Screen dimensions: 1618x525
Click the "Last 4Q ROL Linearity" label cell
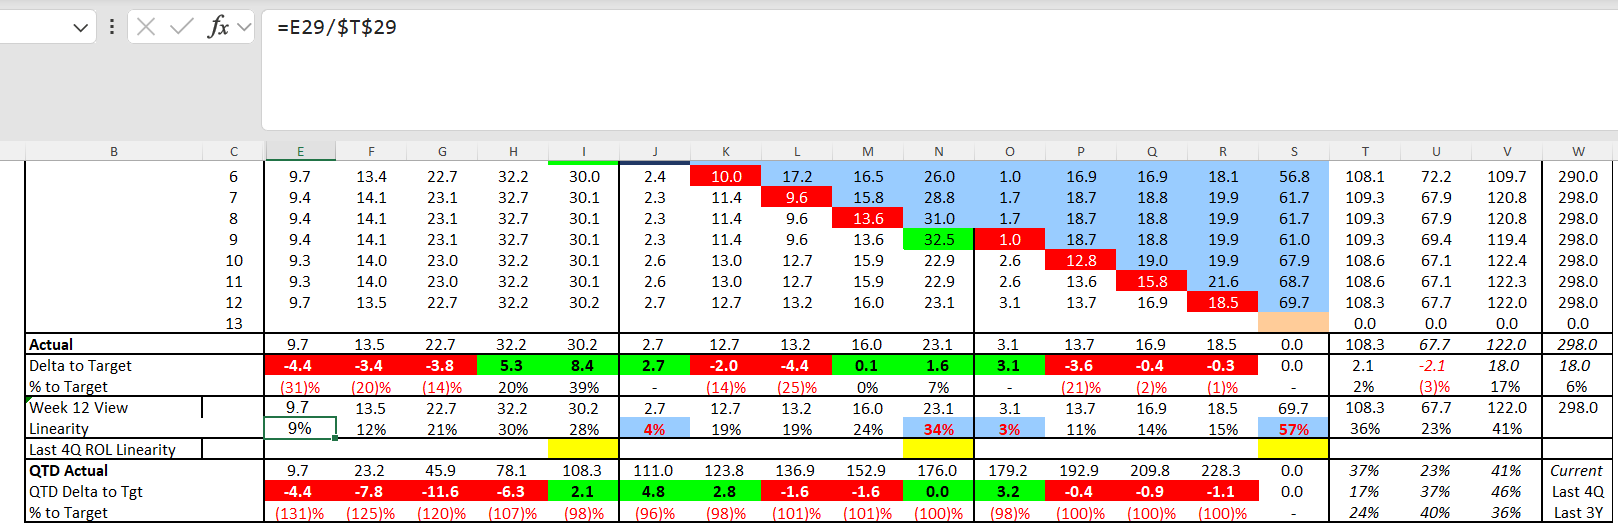(x=113, y=450)
